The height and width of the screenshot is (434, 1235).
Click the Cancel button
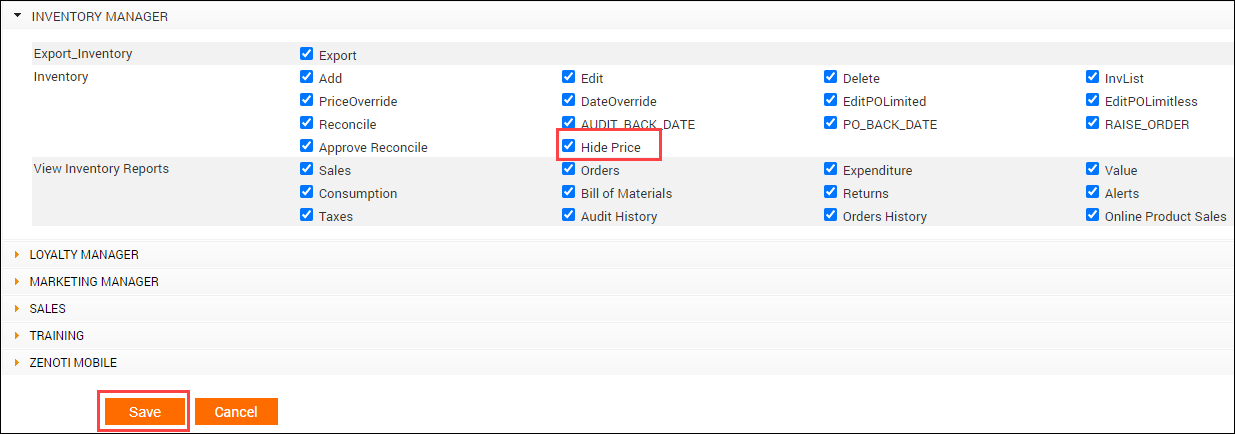pos(236,412)
